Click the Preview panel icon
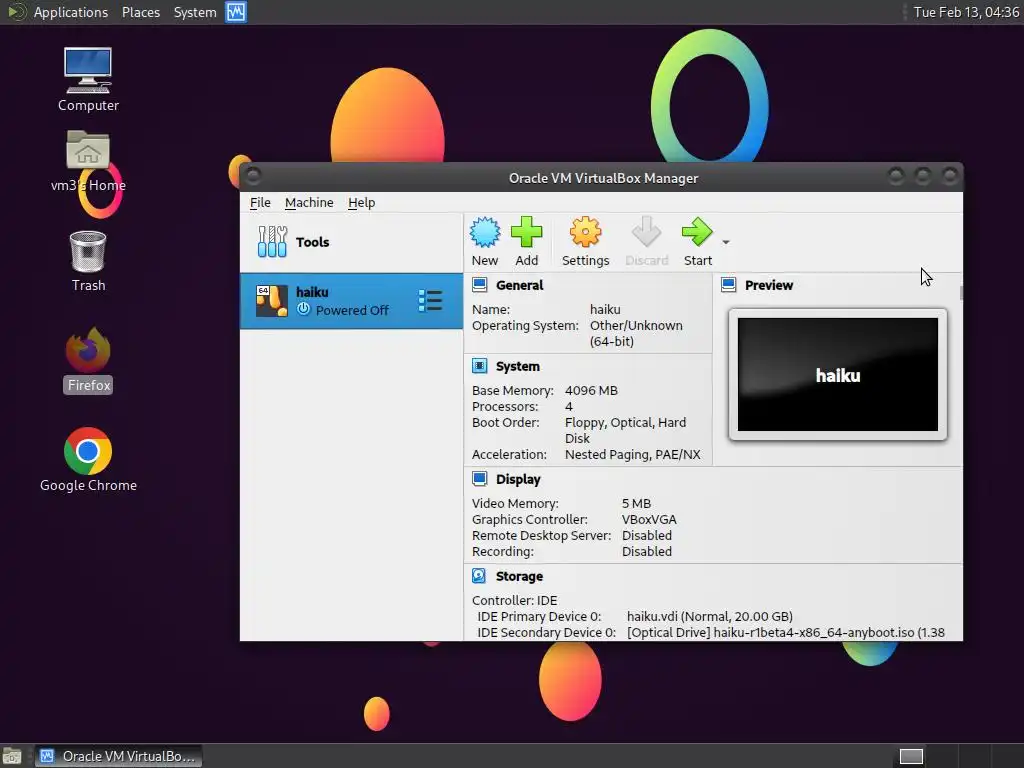 click(x=728, y=285)
